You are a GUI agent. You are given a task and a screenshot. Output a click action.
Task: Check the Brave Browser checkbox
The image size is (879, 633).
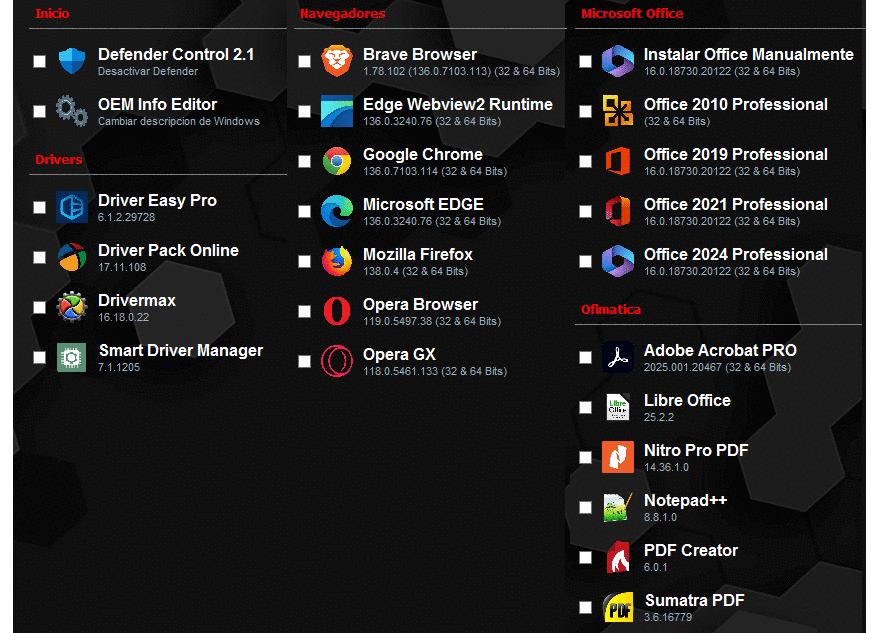point(304,61)
